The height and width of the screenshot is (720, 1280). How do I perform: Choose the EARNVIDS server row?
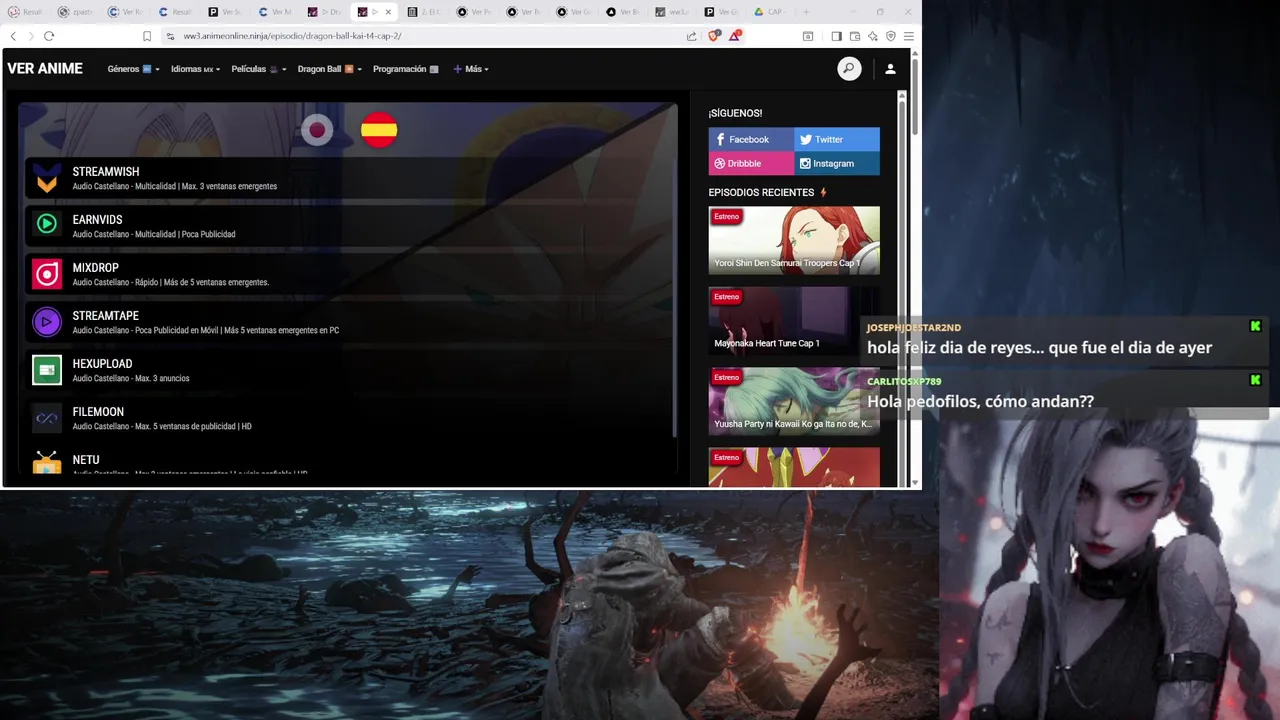click(x=349, y=226)
